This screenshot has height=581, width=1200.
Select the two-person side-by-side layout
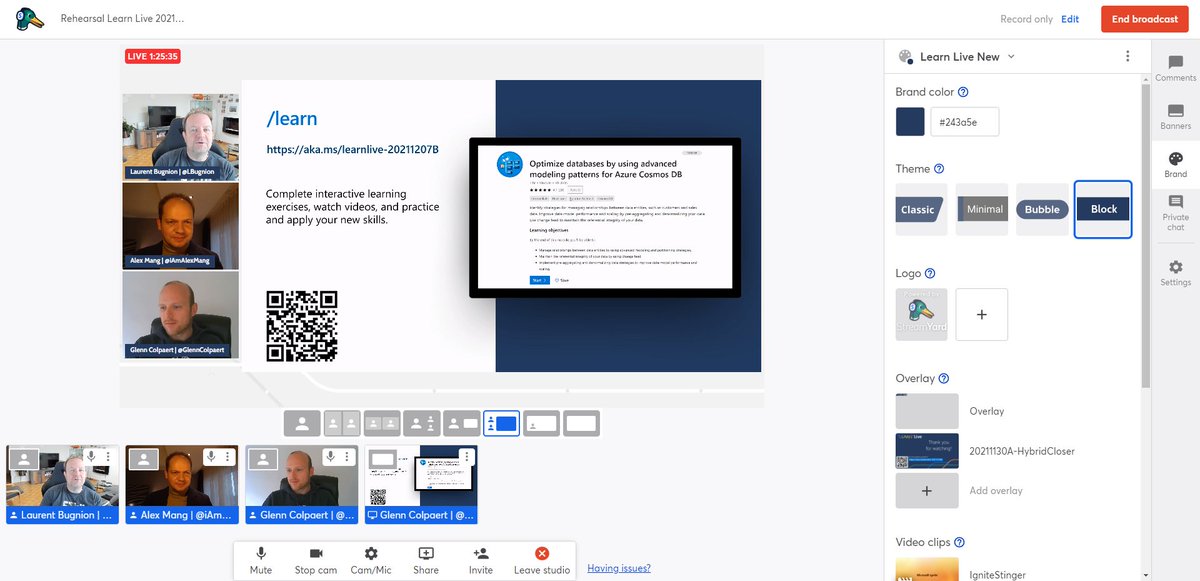click(342, 423)
